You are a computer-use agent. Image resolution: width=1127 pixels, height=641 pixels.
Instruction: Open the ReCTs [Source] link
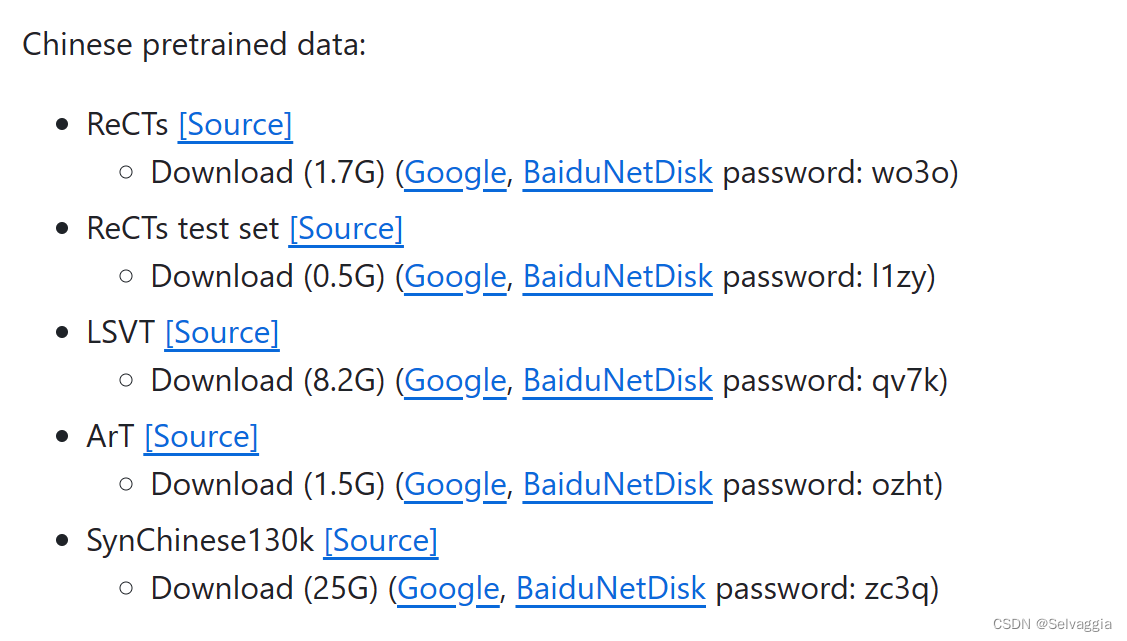coord(235,125)
